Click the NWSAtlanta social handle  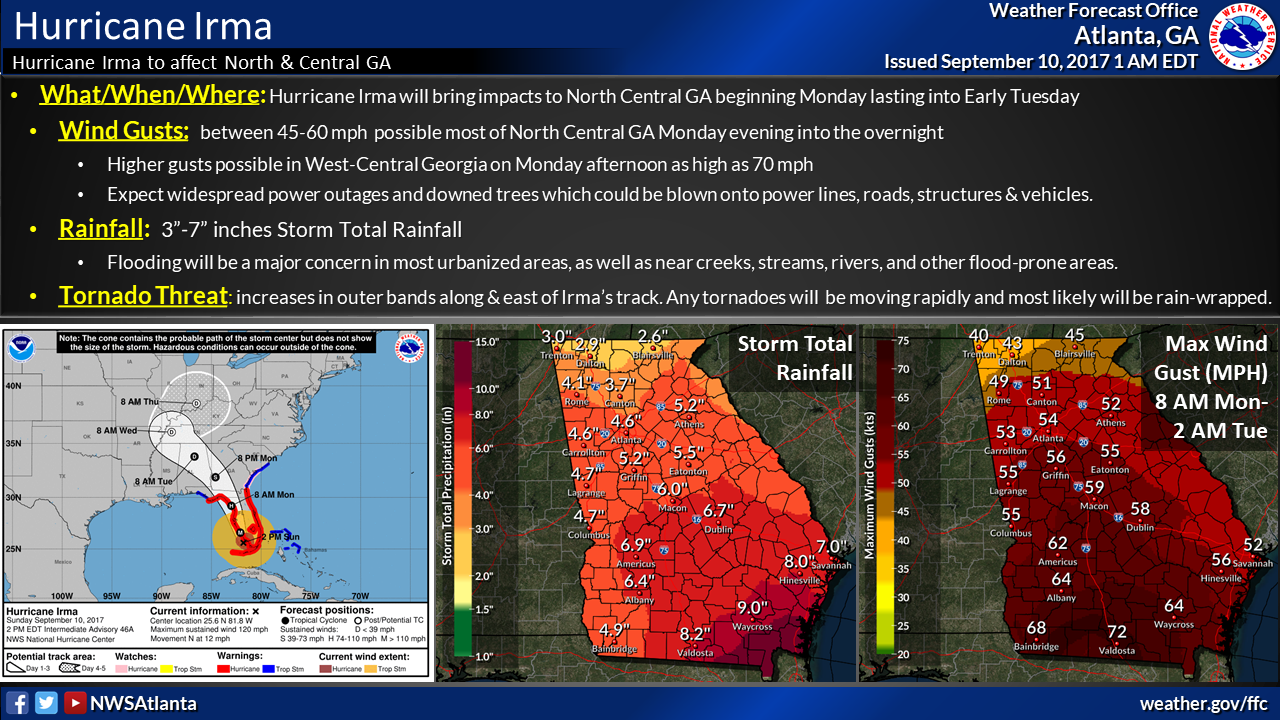click(143, 703)
